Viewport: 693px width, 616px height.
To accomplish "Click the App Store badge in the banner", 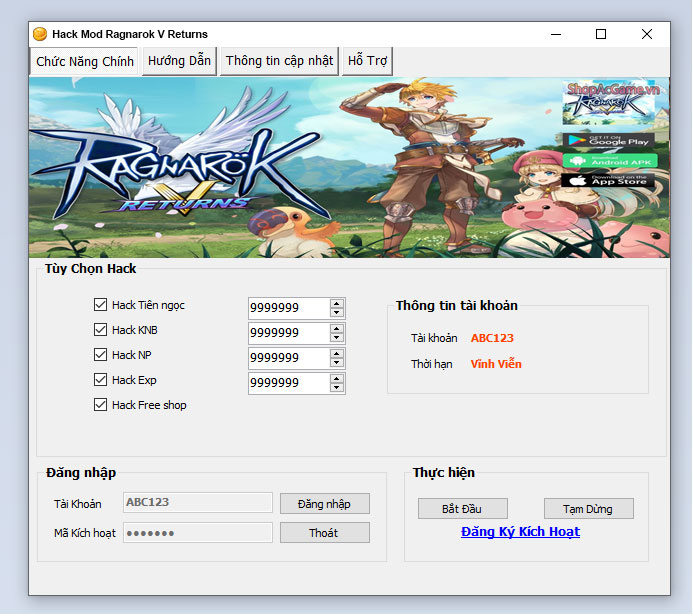I will click(608, 180).
